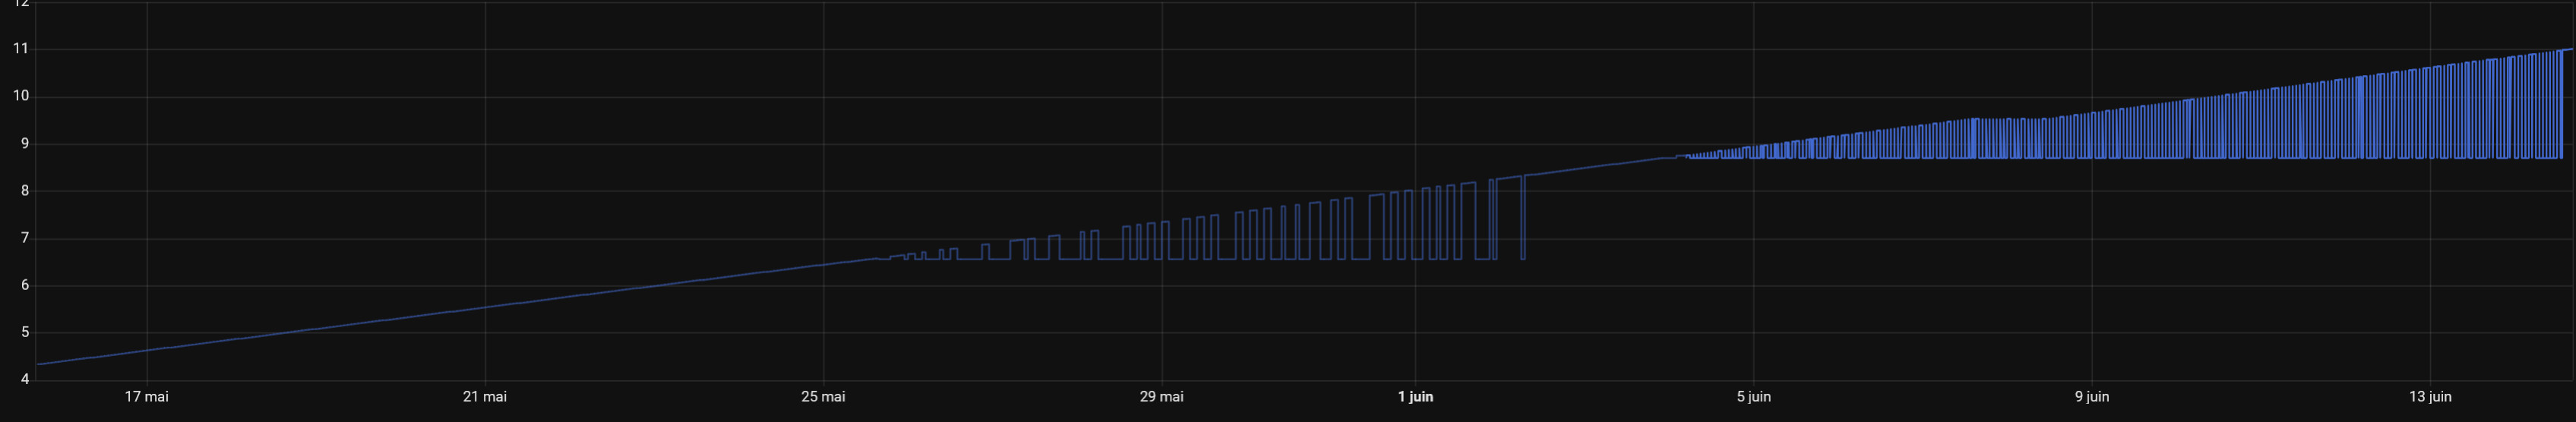
Task: Click the y-axis value '8'
Action: 25,191
